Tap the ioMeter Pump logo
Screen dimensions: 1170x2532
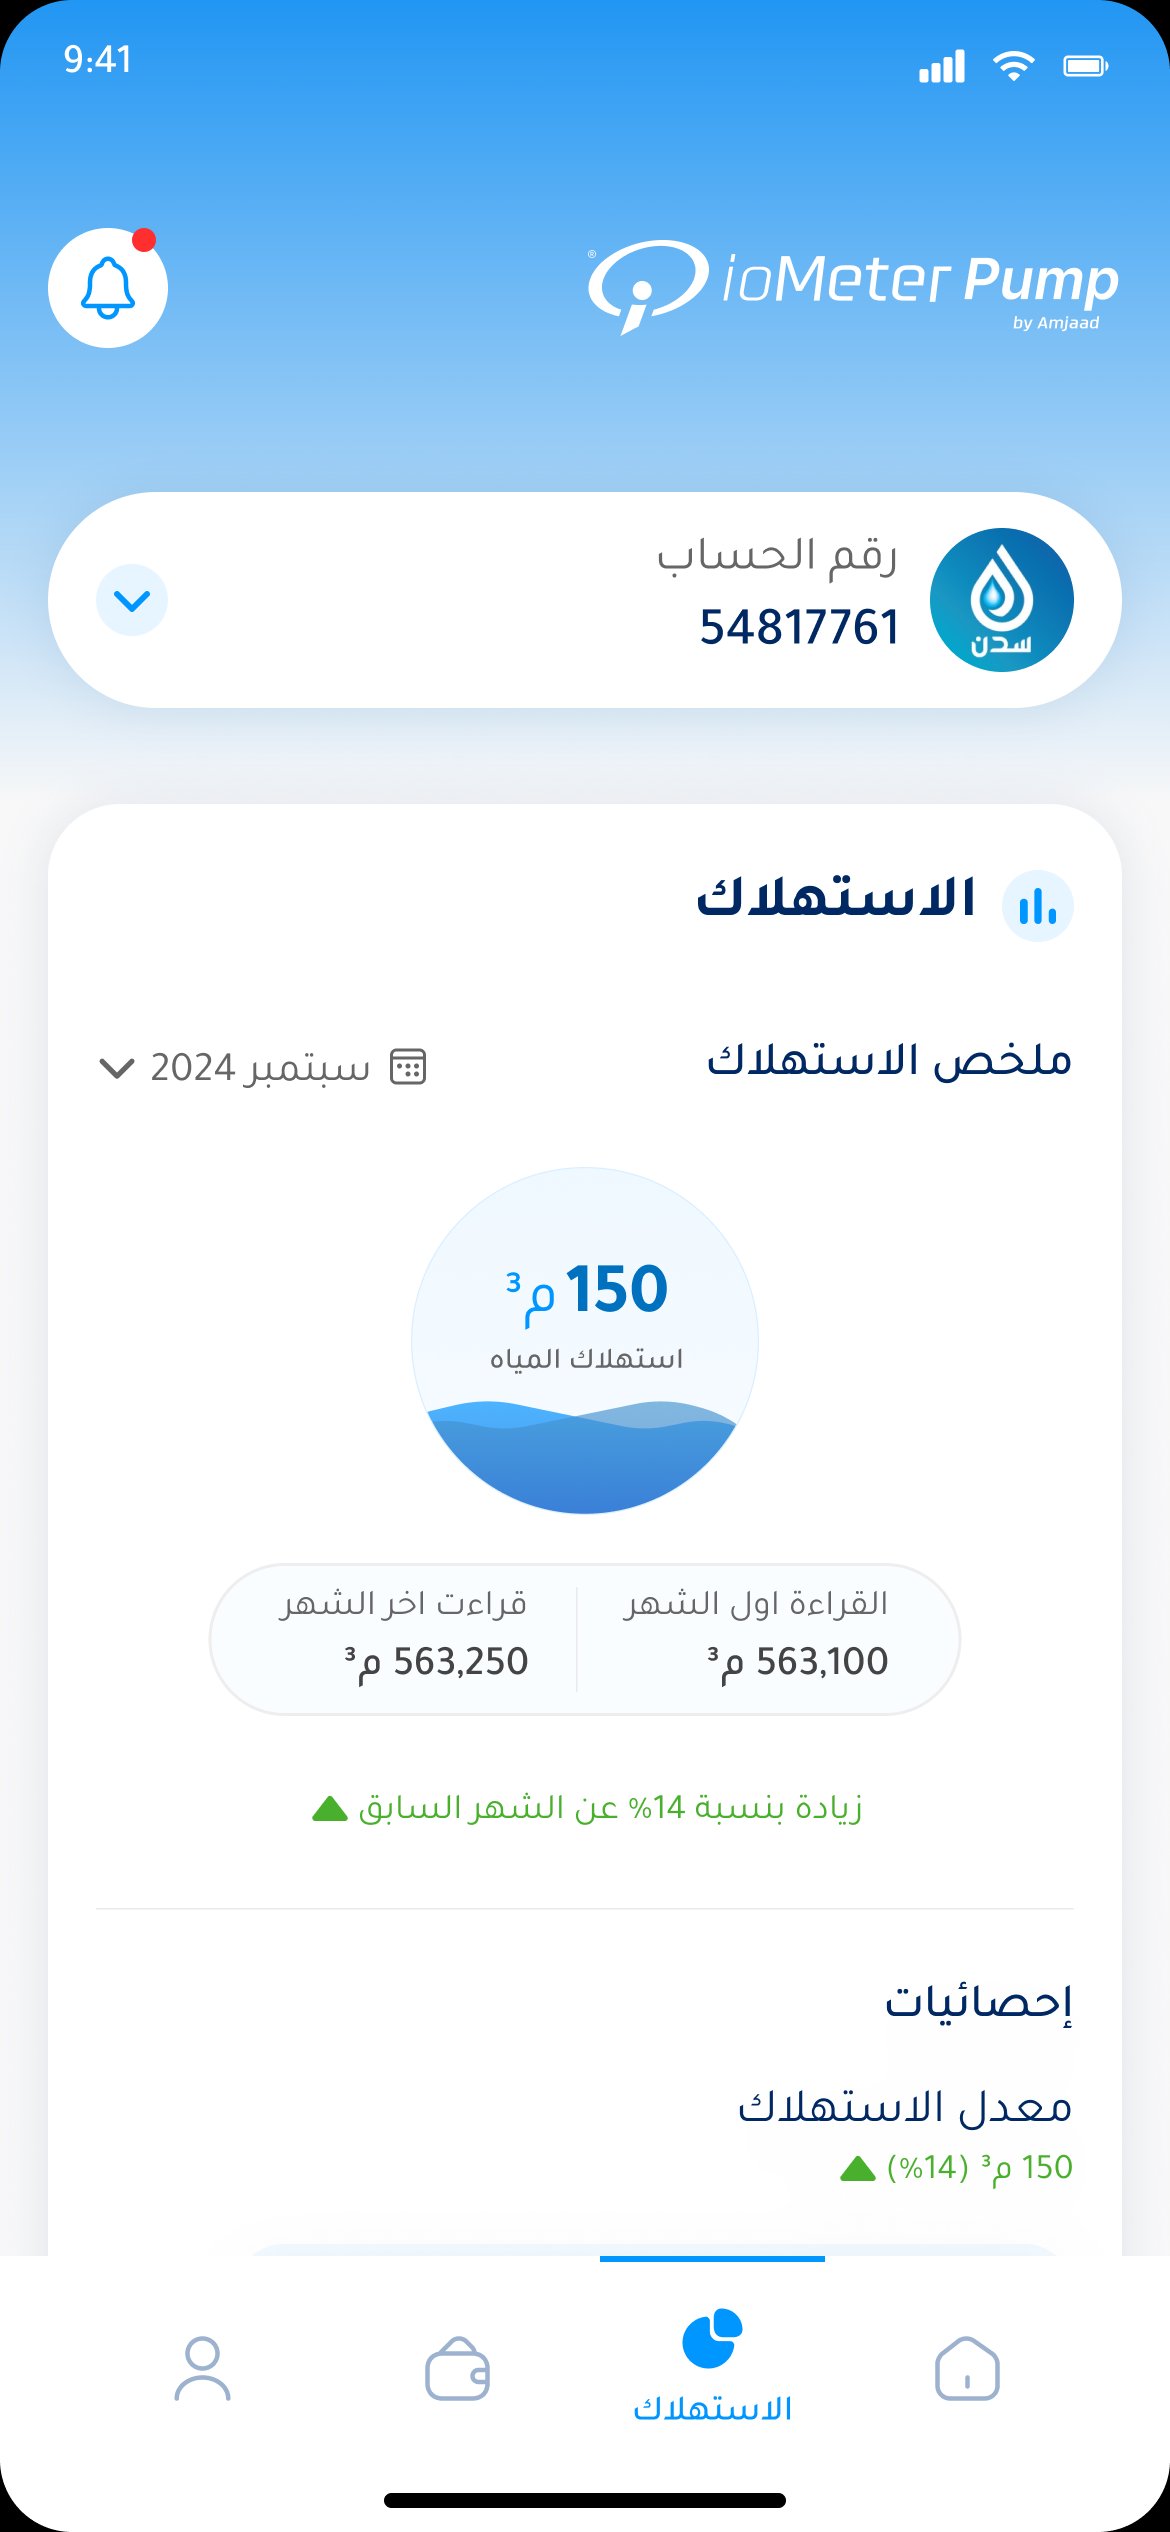coord(853,286)
